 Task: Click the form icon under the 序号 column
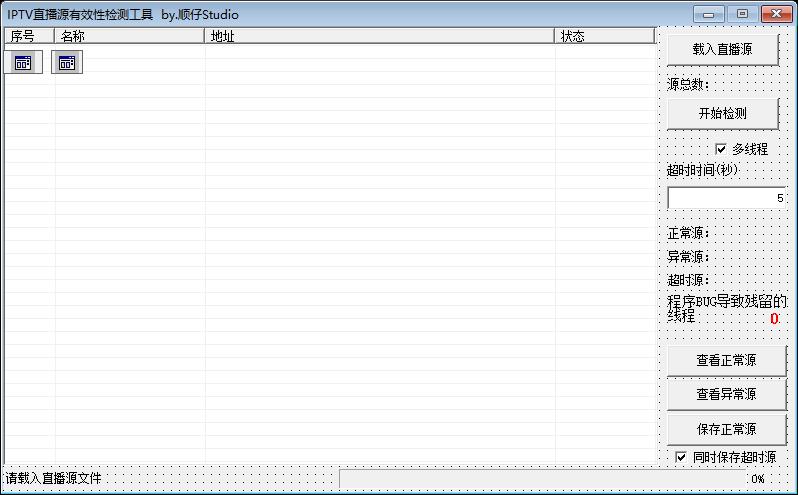click(x=23, y=63)
